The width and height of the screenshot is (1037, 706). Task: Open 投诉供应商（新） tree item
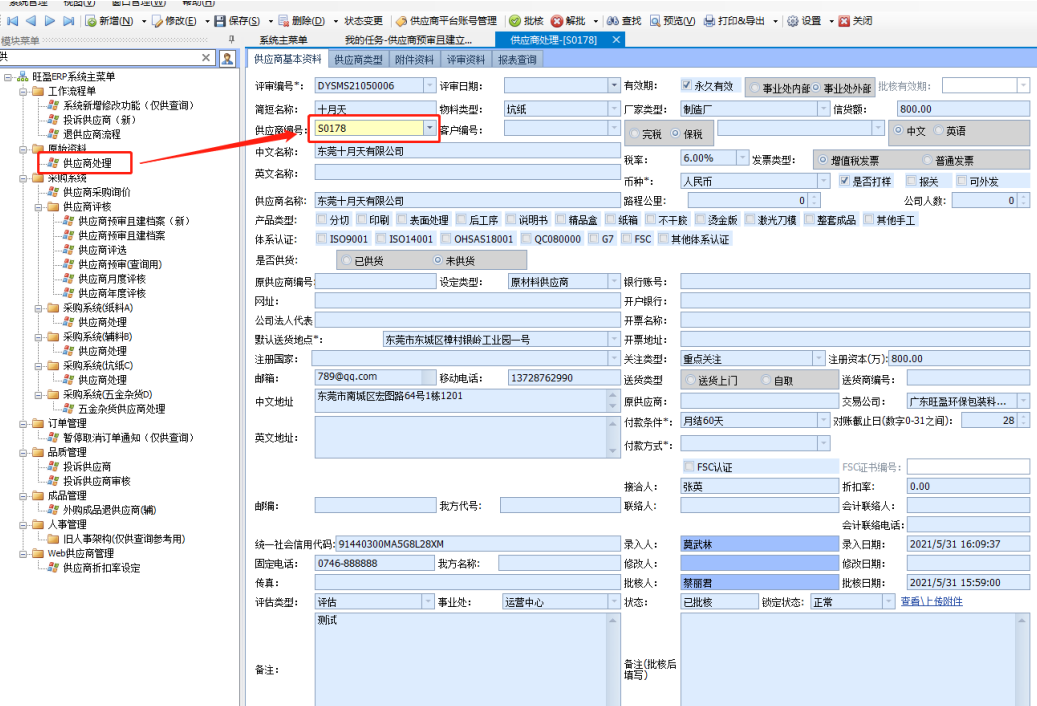point(99,120)
